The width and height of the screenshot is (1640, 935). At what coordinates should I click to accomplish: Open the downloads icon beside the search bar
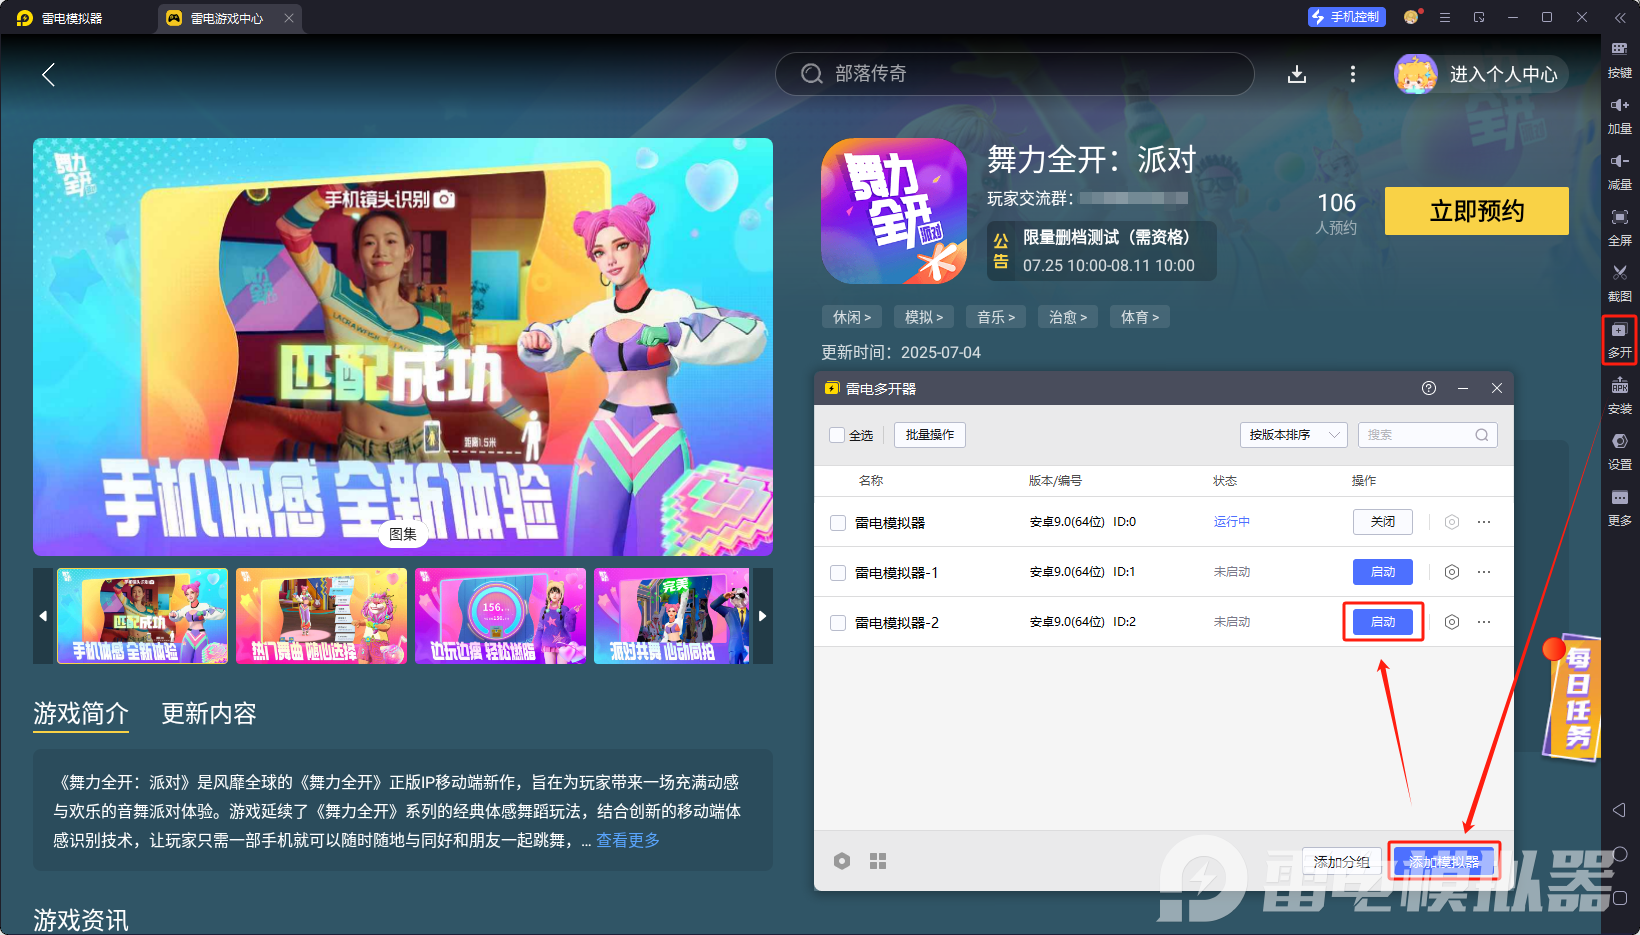[x=1297, y=74]
